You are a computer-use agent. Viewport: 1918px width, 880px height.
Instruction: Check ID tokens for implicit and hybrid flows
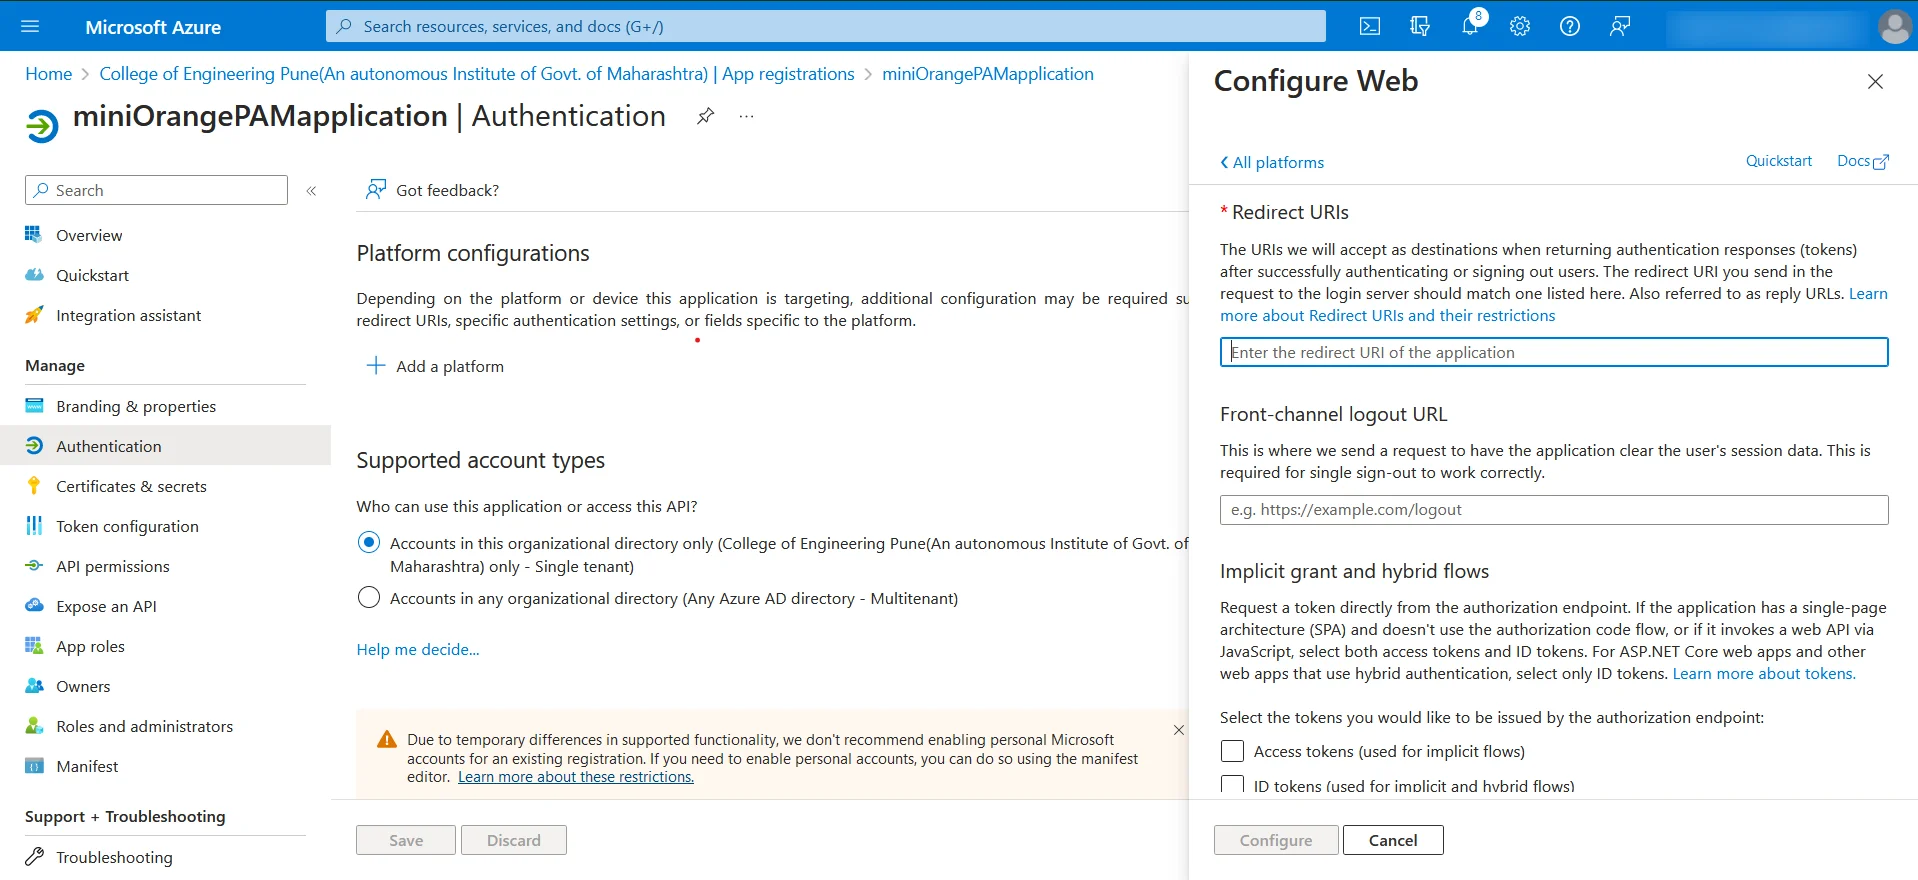tap(1233, 785)
